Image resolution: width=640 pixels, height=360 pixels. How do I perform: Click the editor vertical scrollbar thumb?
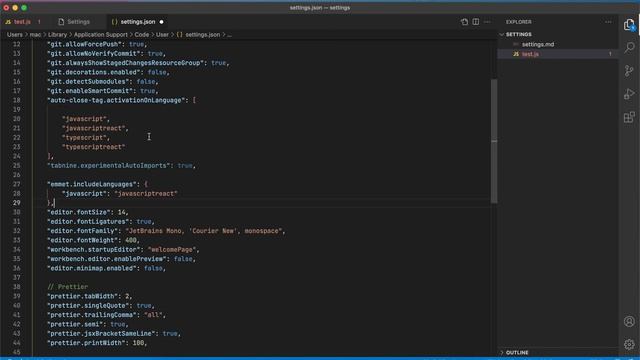(494, 141)
